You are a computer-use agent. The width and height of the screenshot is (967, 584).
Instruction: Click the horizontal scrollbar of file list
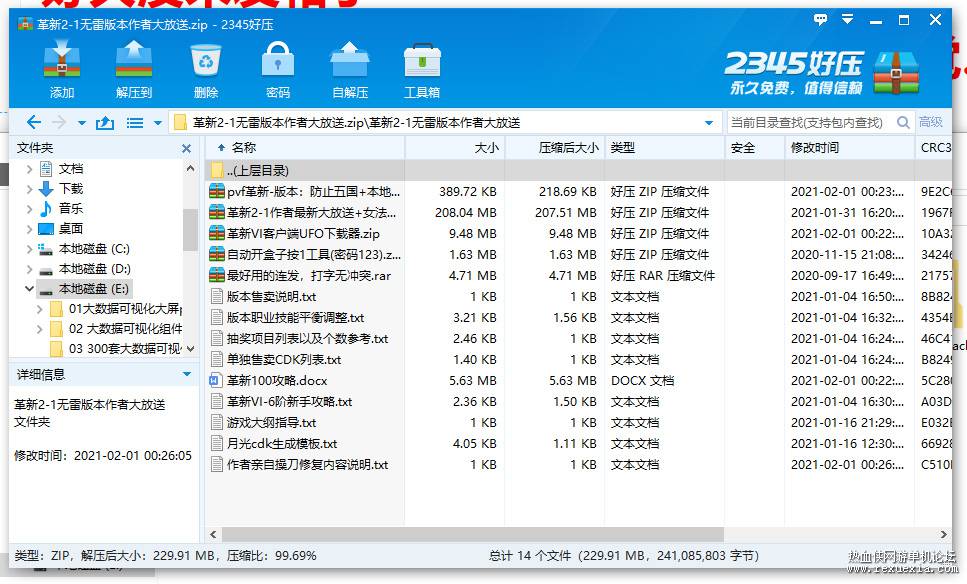[472, 534]
